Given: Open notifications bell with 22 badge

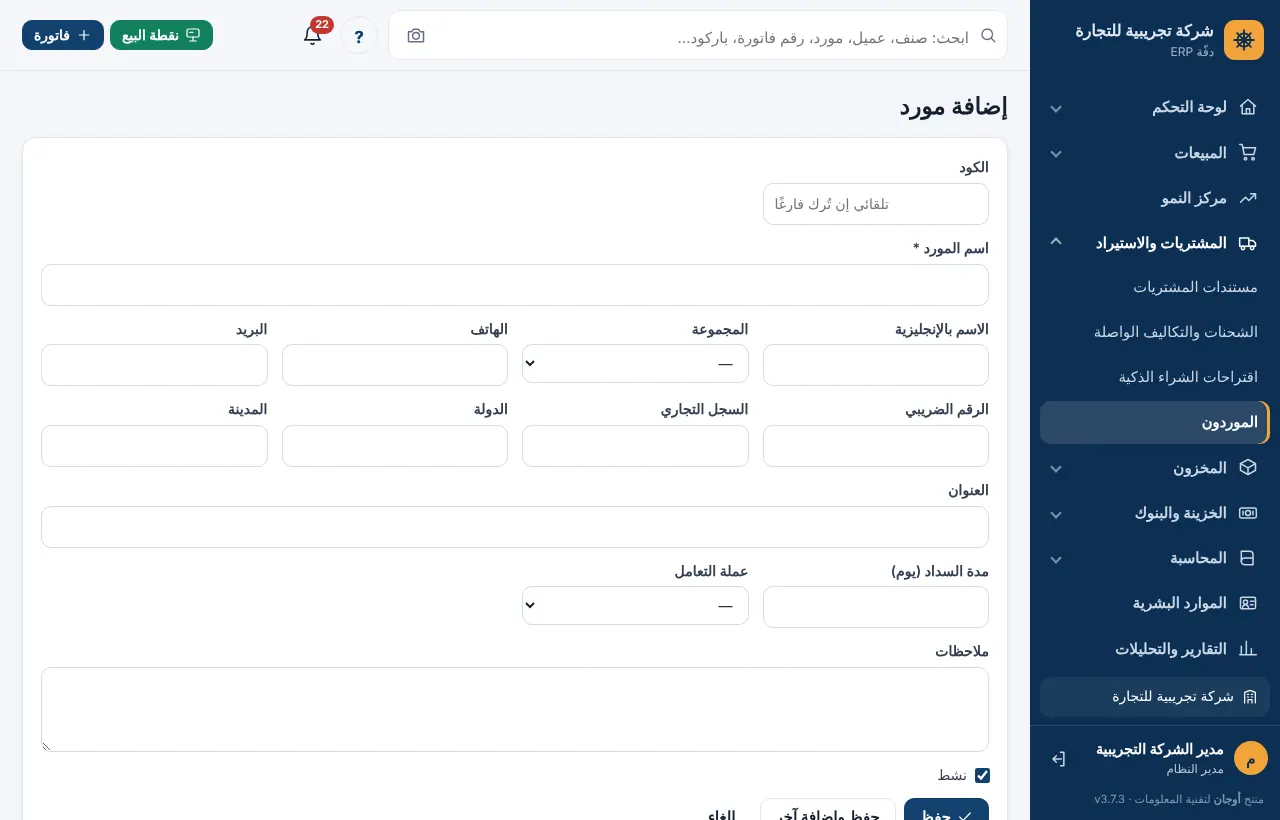Looking at the screenshot, I should [313, 35].
